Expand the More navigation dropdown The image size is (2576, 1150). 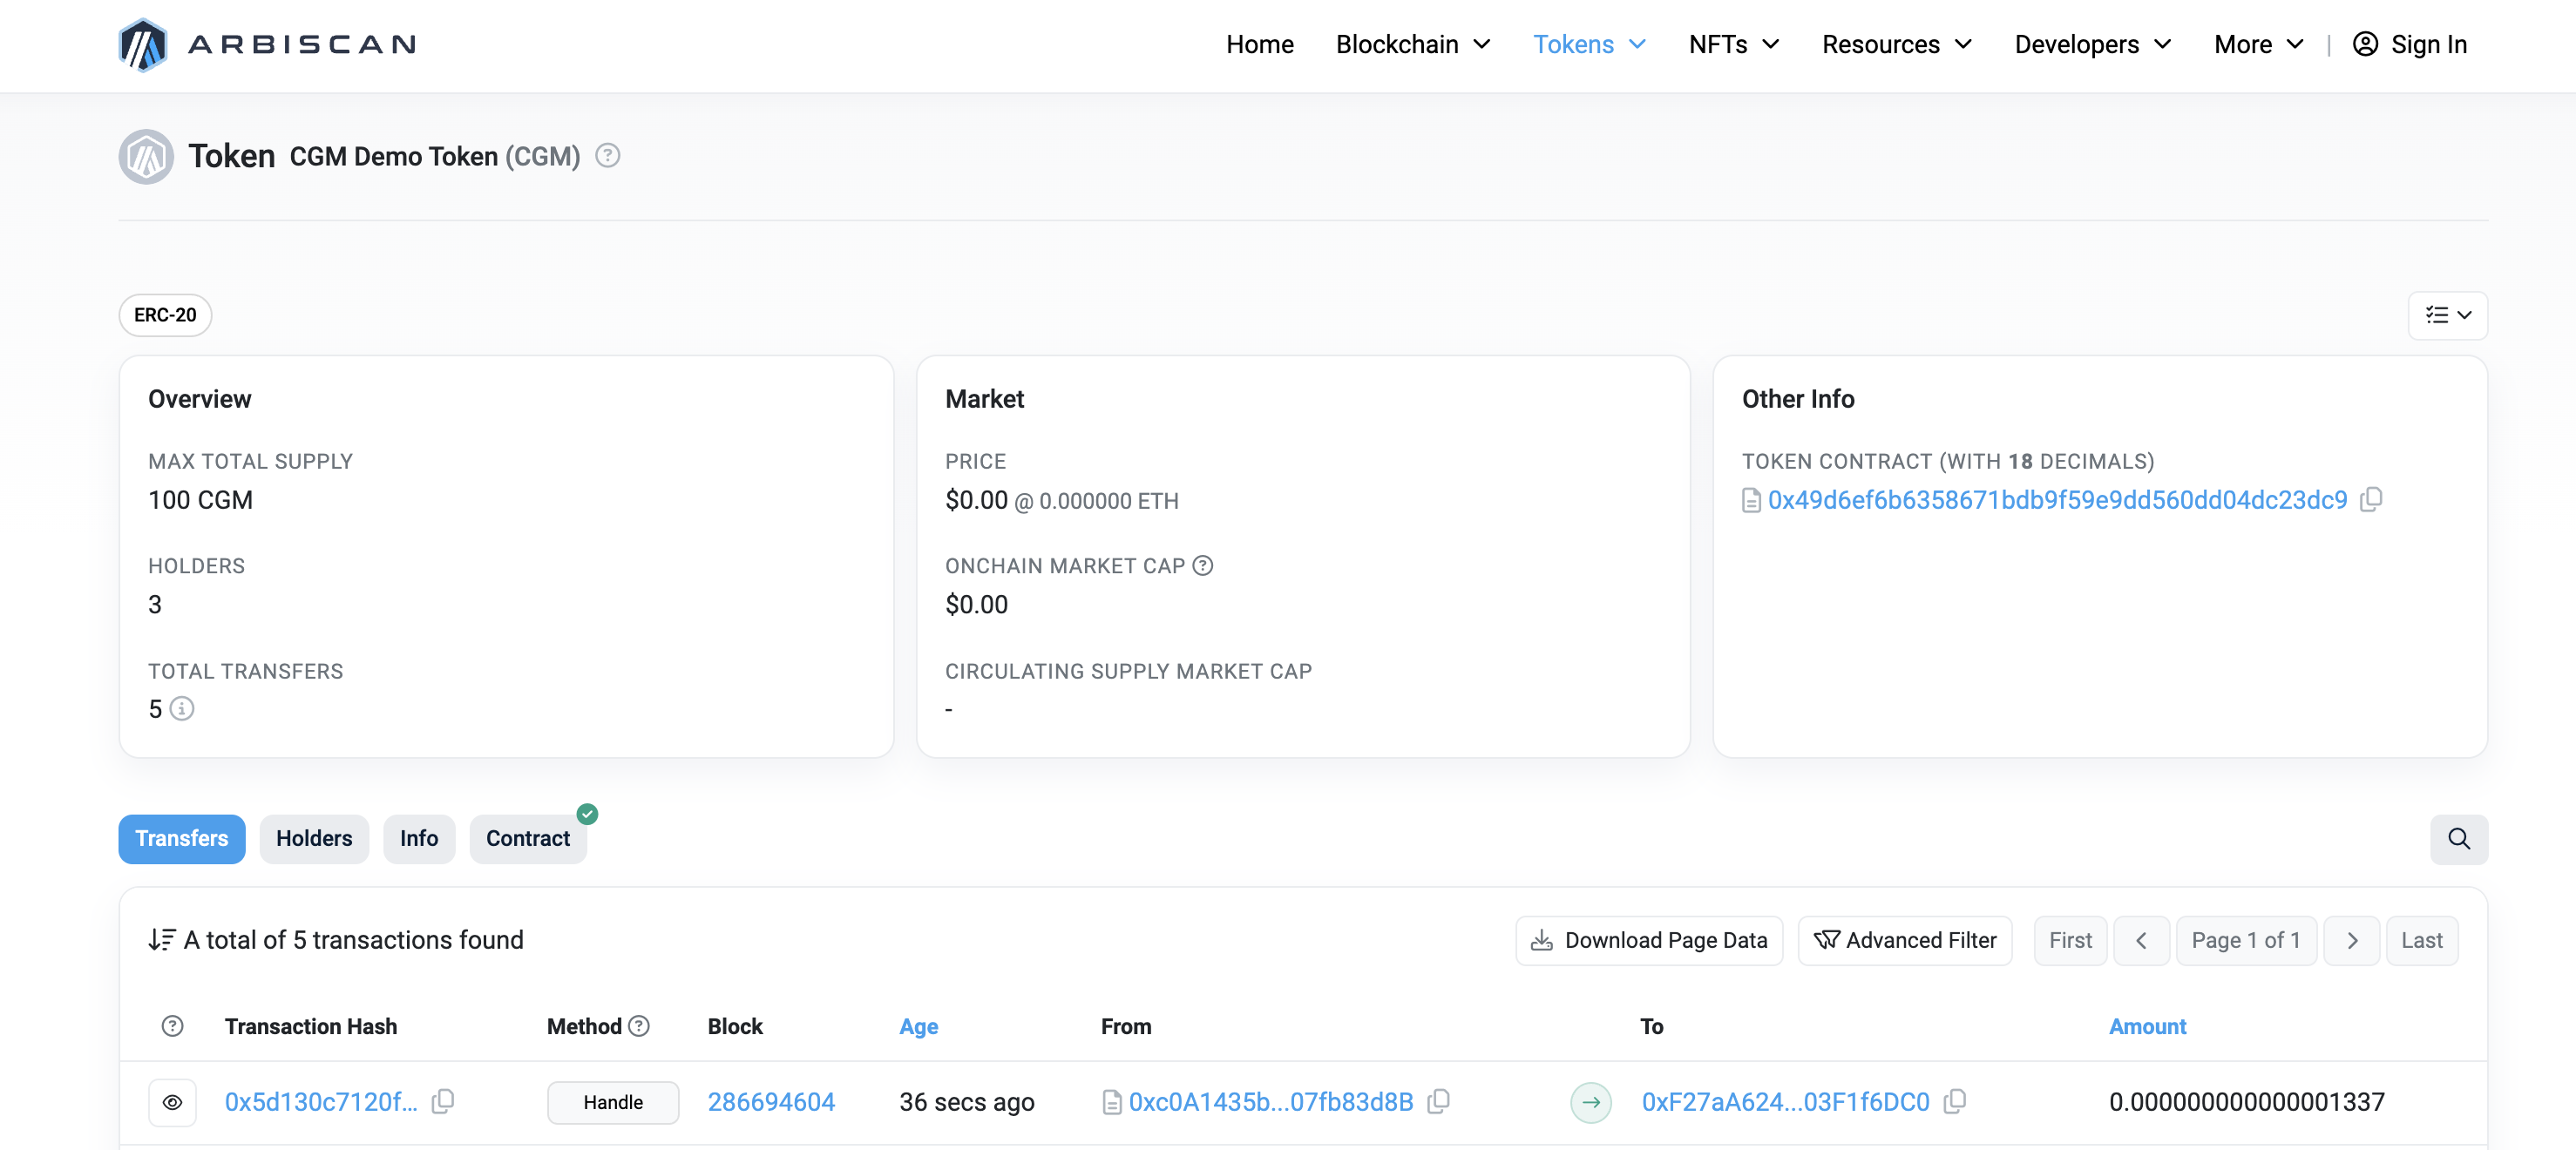click(x=2256, y=44)
